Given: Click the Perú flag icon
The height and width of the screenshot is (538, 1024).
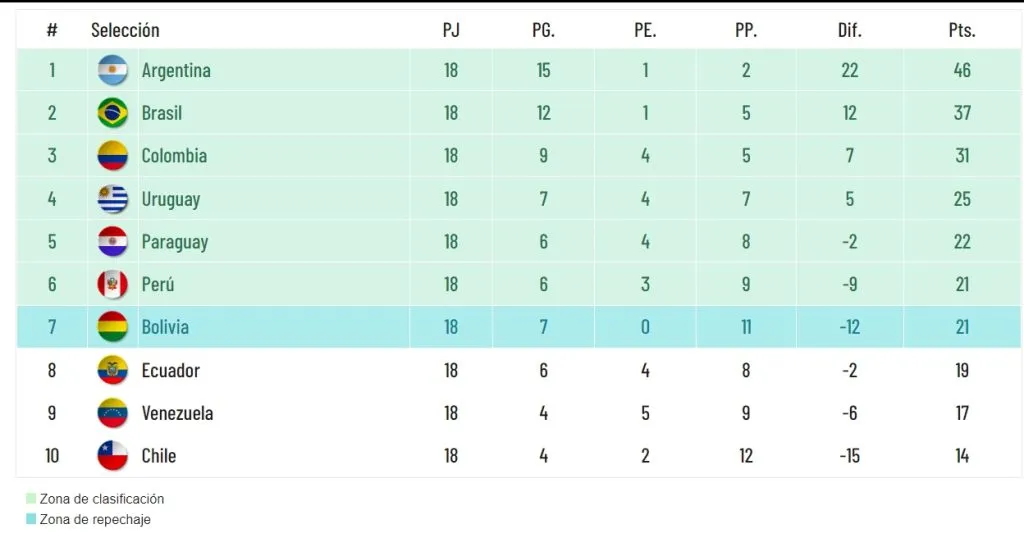Looking at the screenshot, I should (113, 284).
